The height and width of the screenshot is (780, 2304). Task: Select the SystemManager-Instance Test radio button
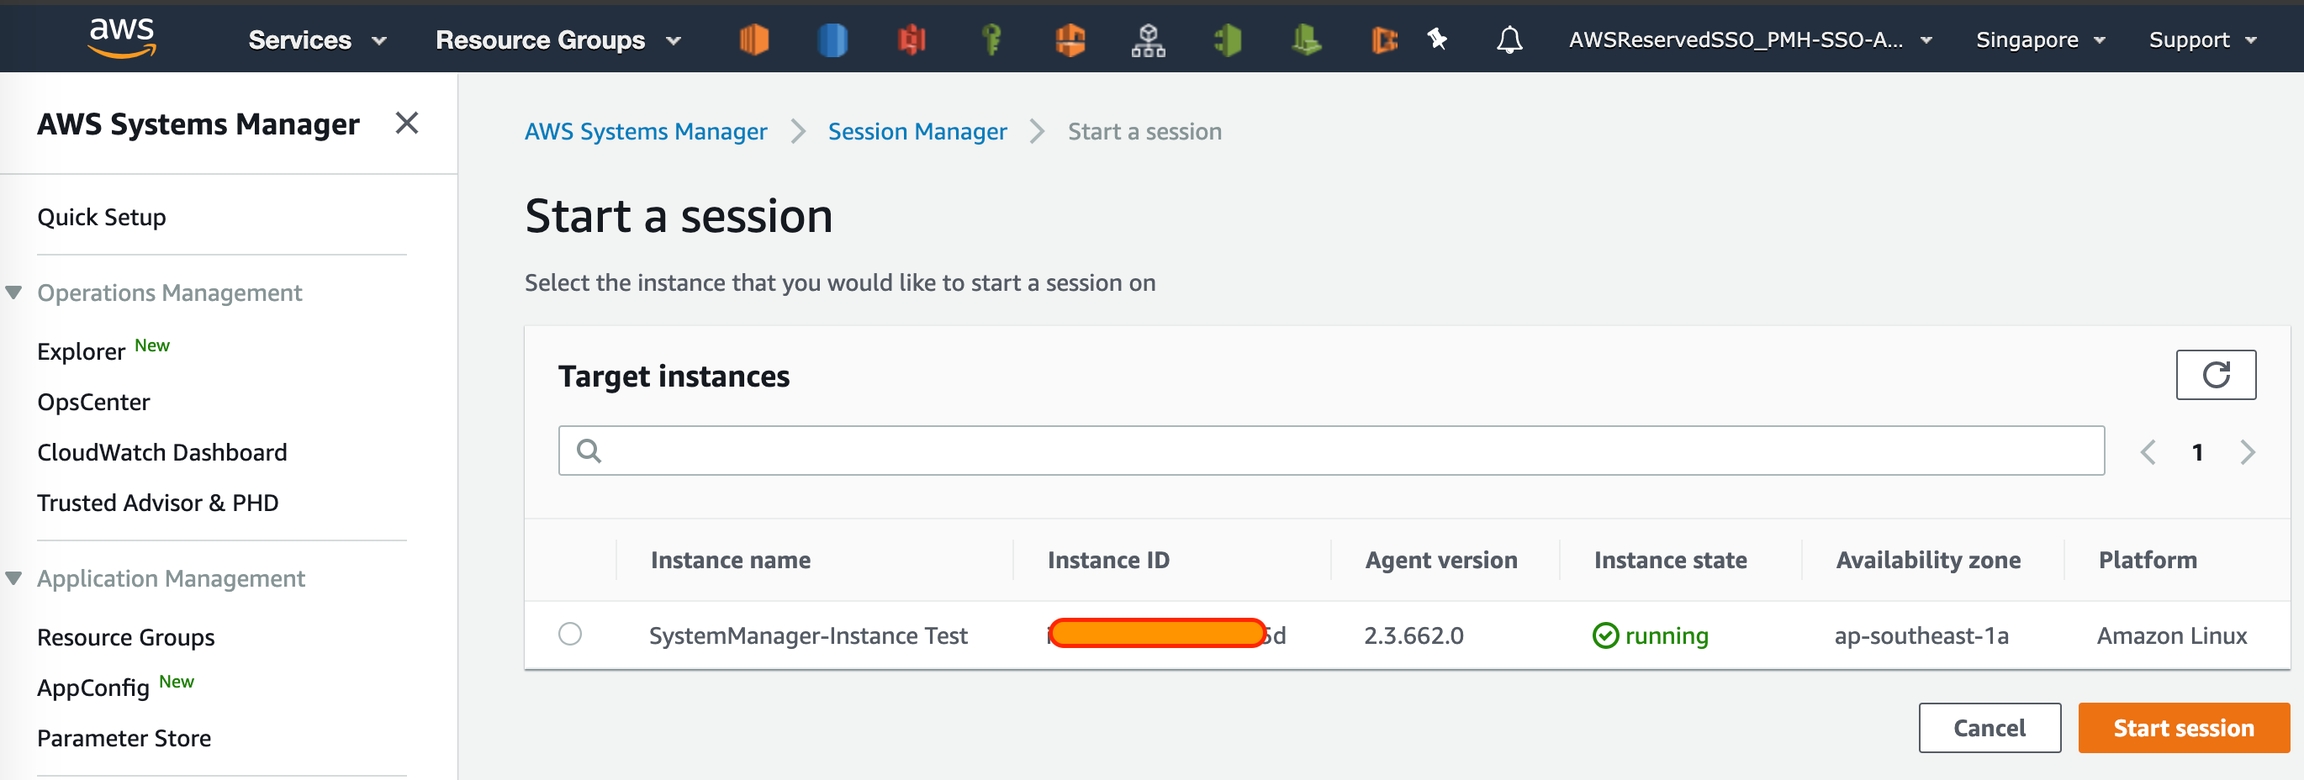click(570, 634)
